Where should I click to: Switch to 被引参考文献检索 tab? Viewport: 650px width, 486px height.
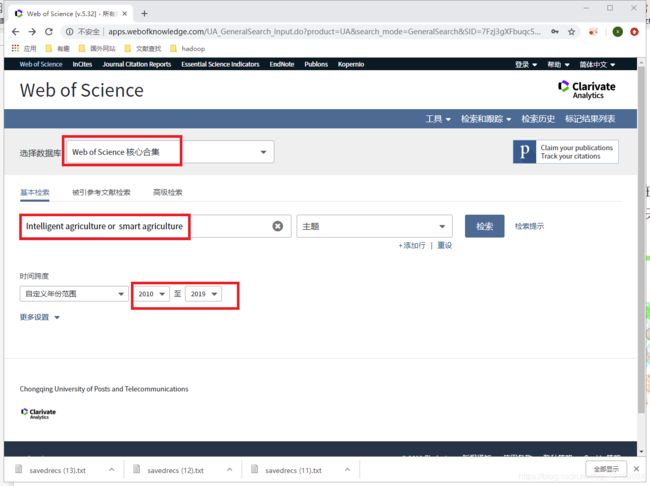(x=101, y=192)
